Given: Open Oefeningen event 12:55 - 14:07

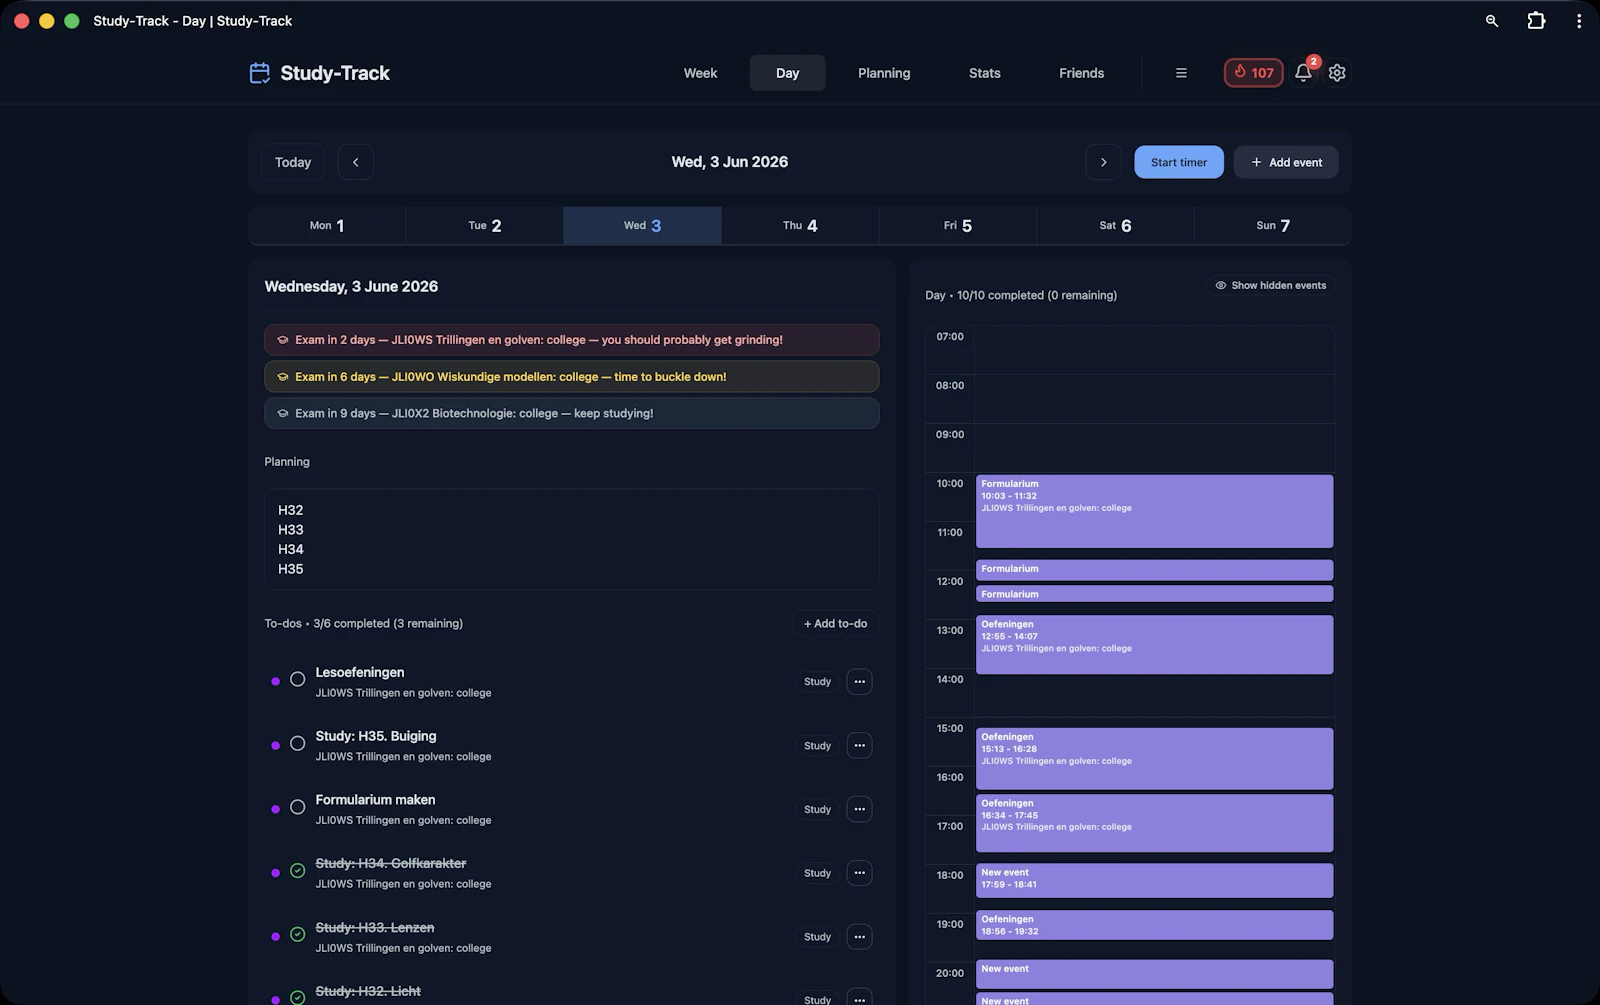Looking at the screenshot, I should pyautogui.click(x=1154, y=644).
